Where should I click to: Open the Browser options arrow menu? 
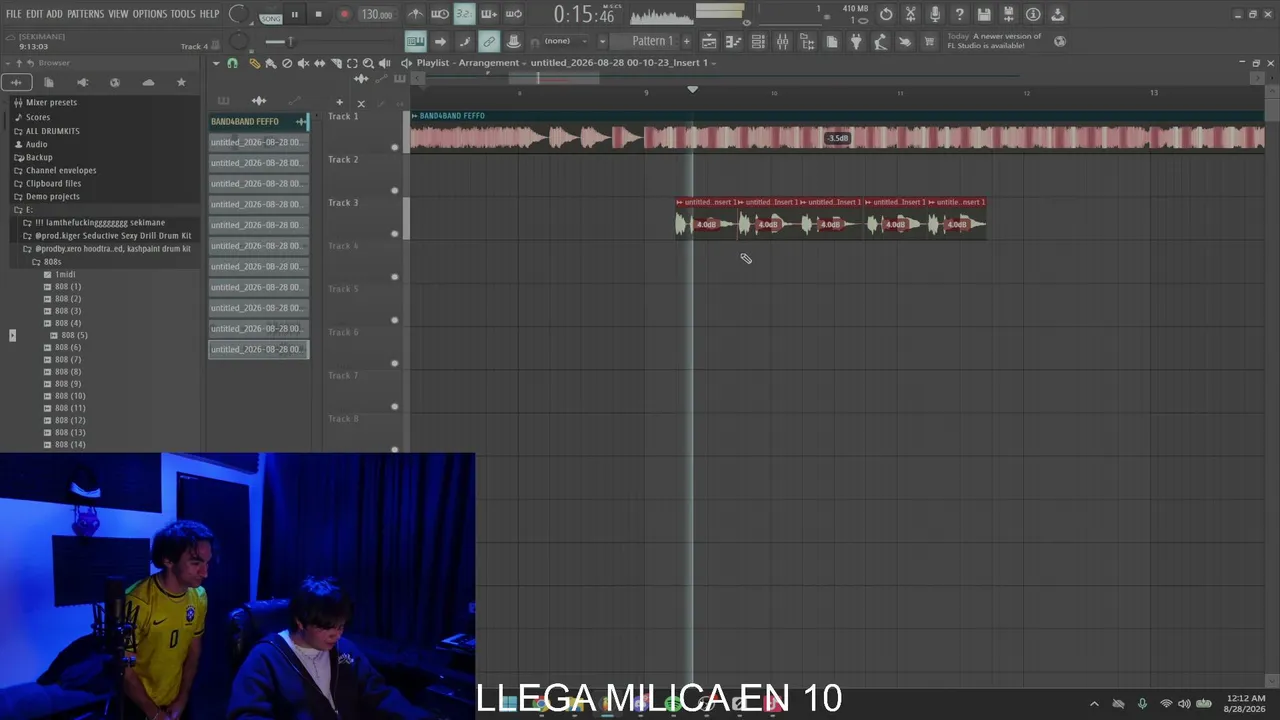7,63
